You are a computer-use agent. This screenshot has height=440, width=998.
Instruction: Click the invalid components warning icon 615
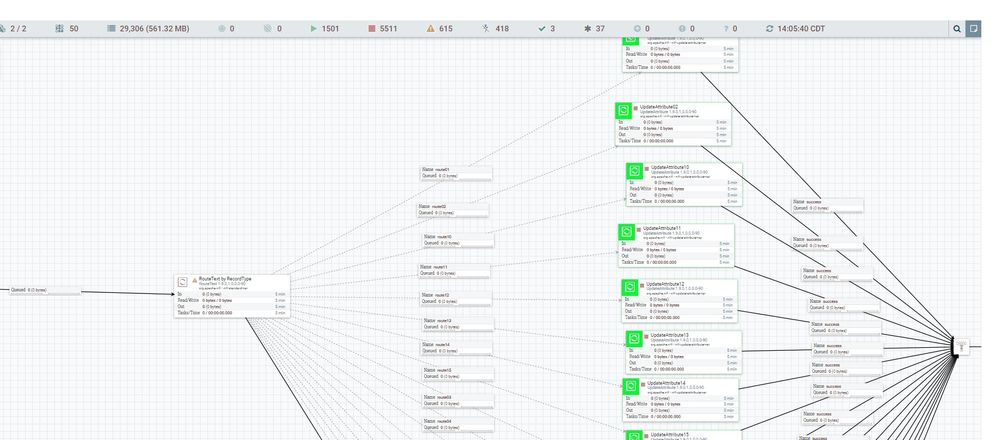[x=430, y=29]
